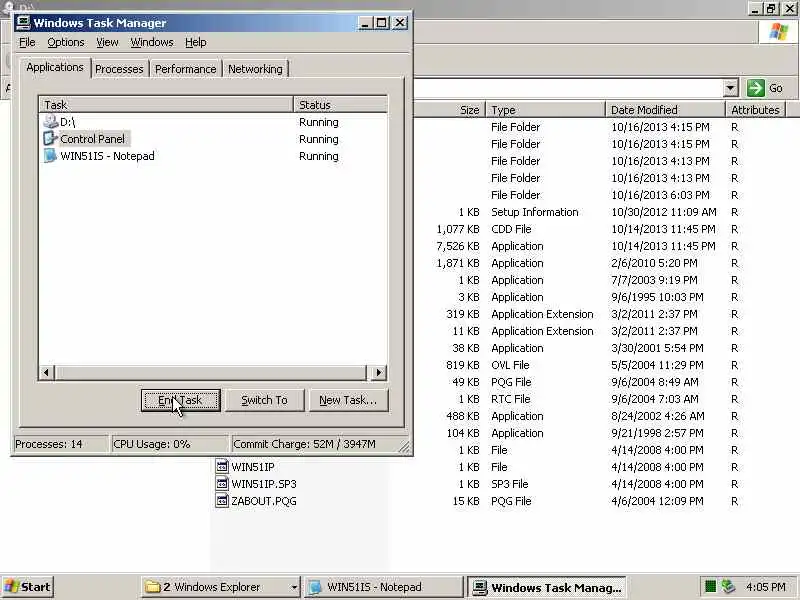Sort Explorer files by Date Modified column

tap(665, 110)
